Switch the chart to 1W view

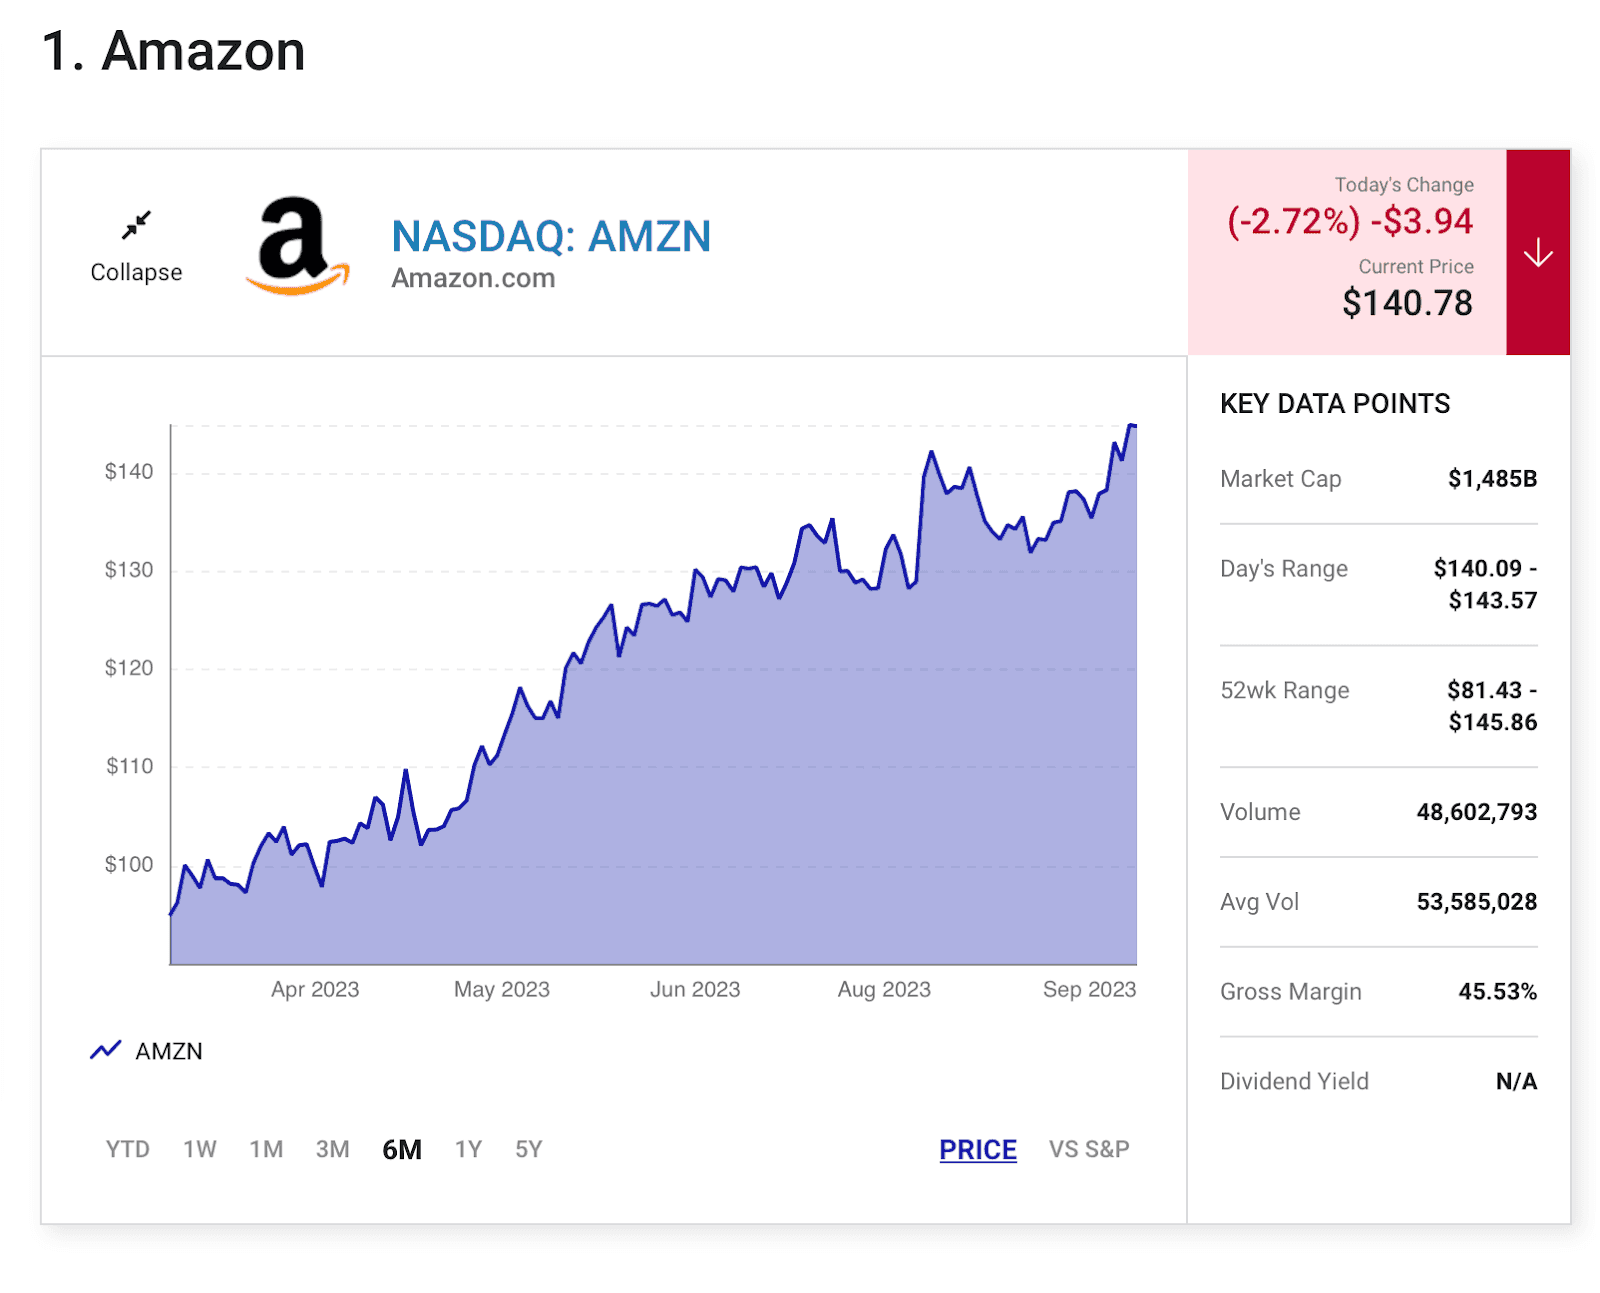(199, 1149)
